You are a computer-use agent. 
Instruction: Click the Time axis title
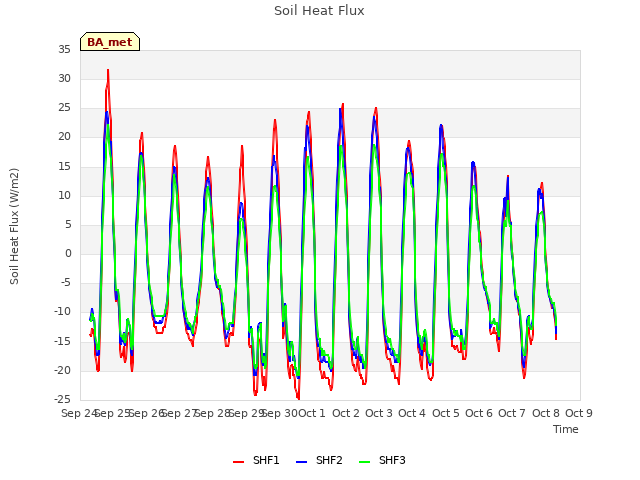pyautogui.click(x=566, y=429)
